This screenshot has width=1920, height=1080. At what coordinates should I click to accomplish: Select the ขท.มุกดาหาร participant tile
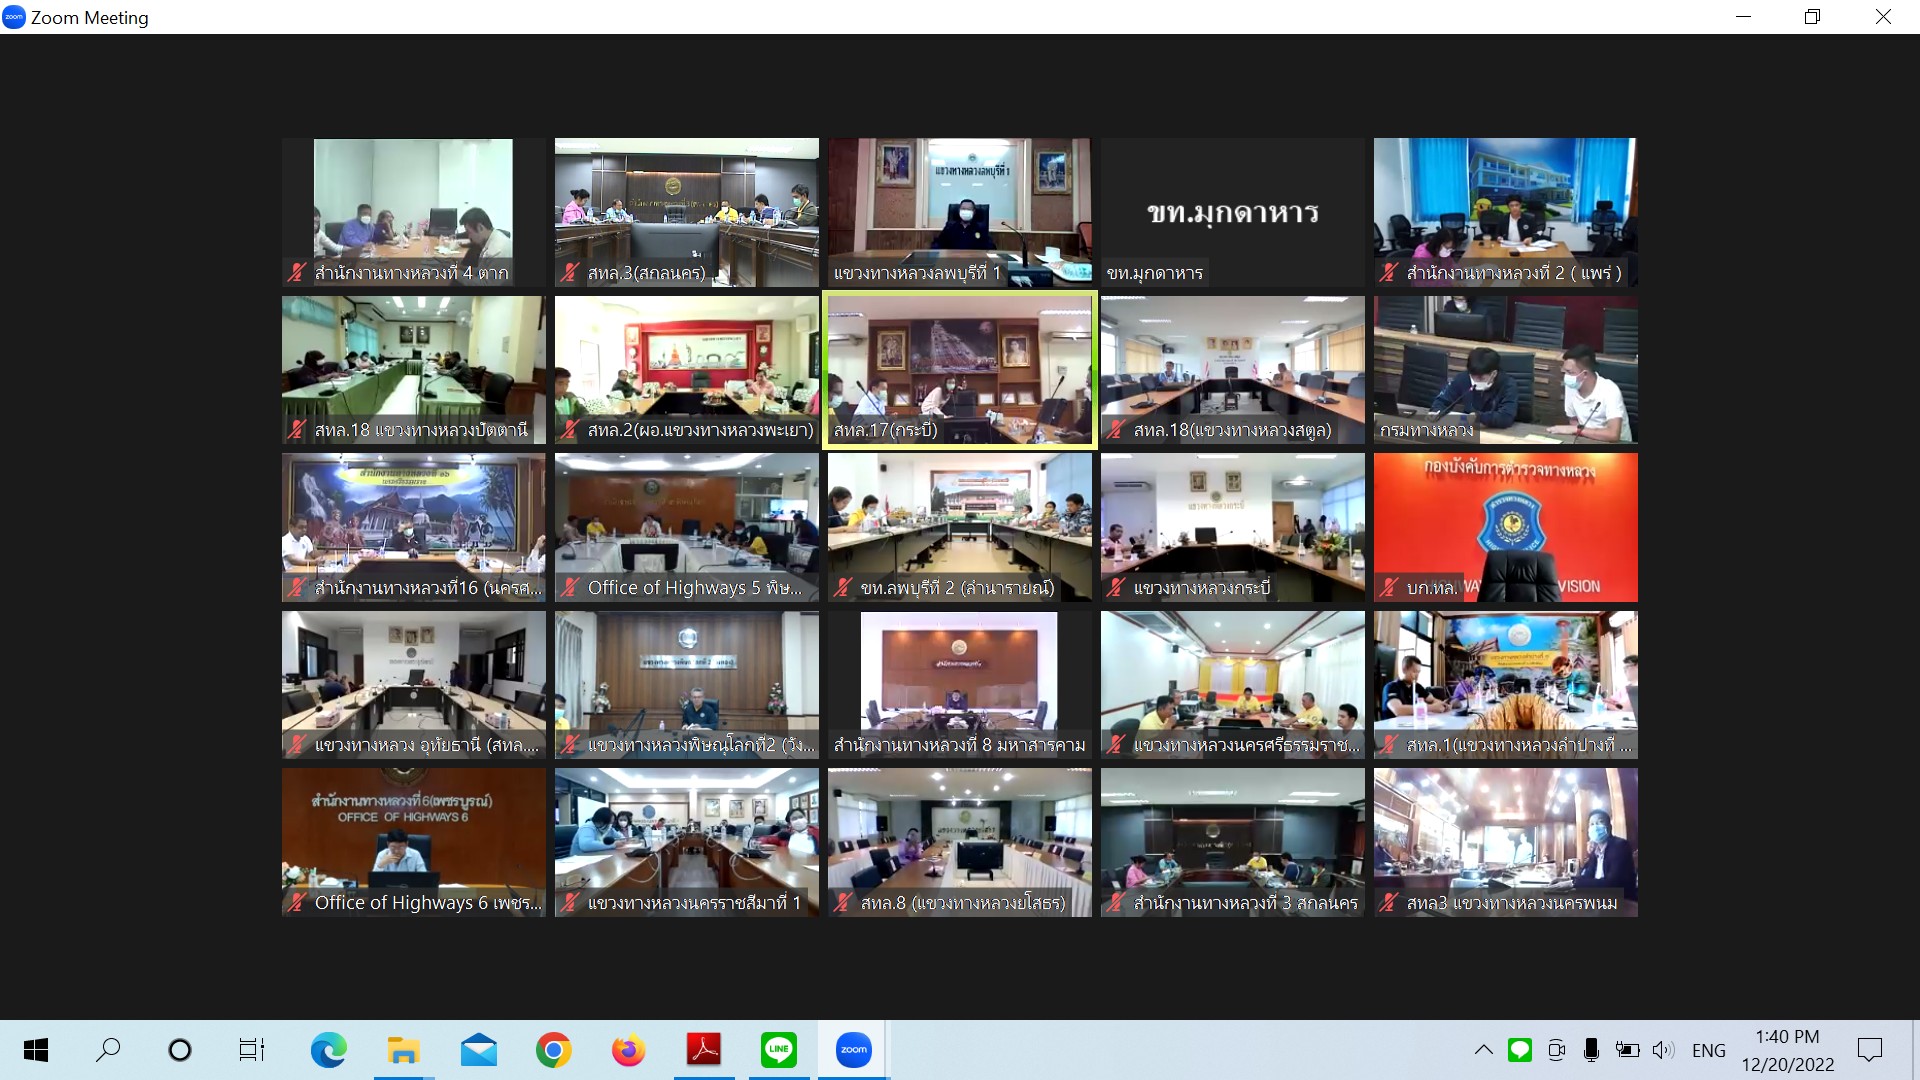[x=1232, y=212]
